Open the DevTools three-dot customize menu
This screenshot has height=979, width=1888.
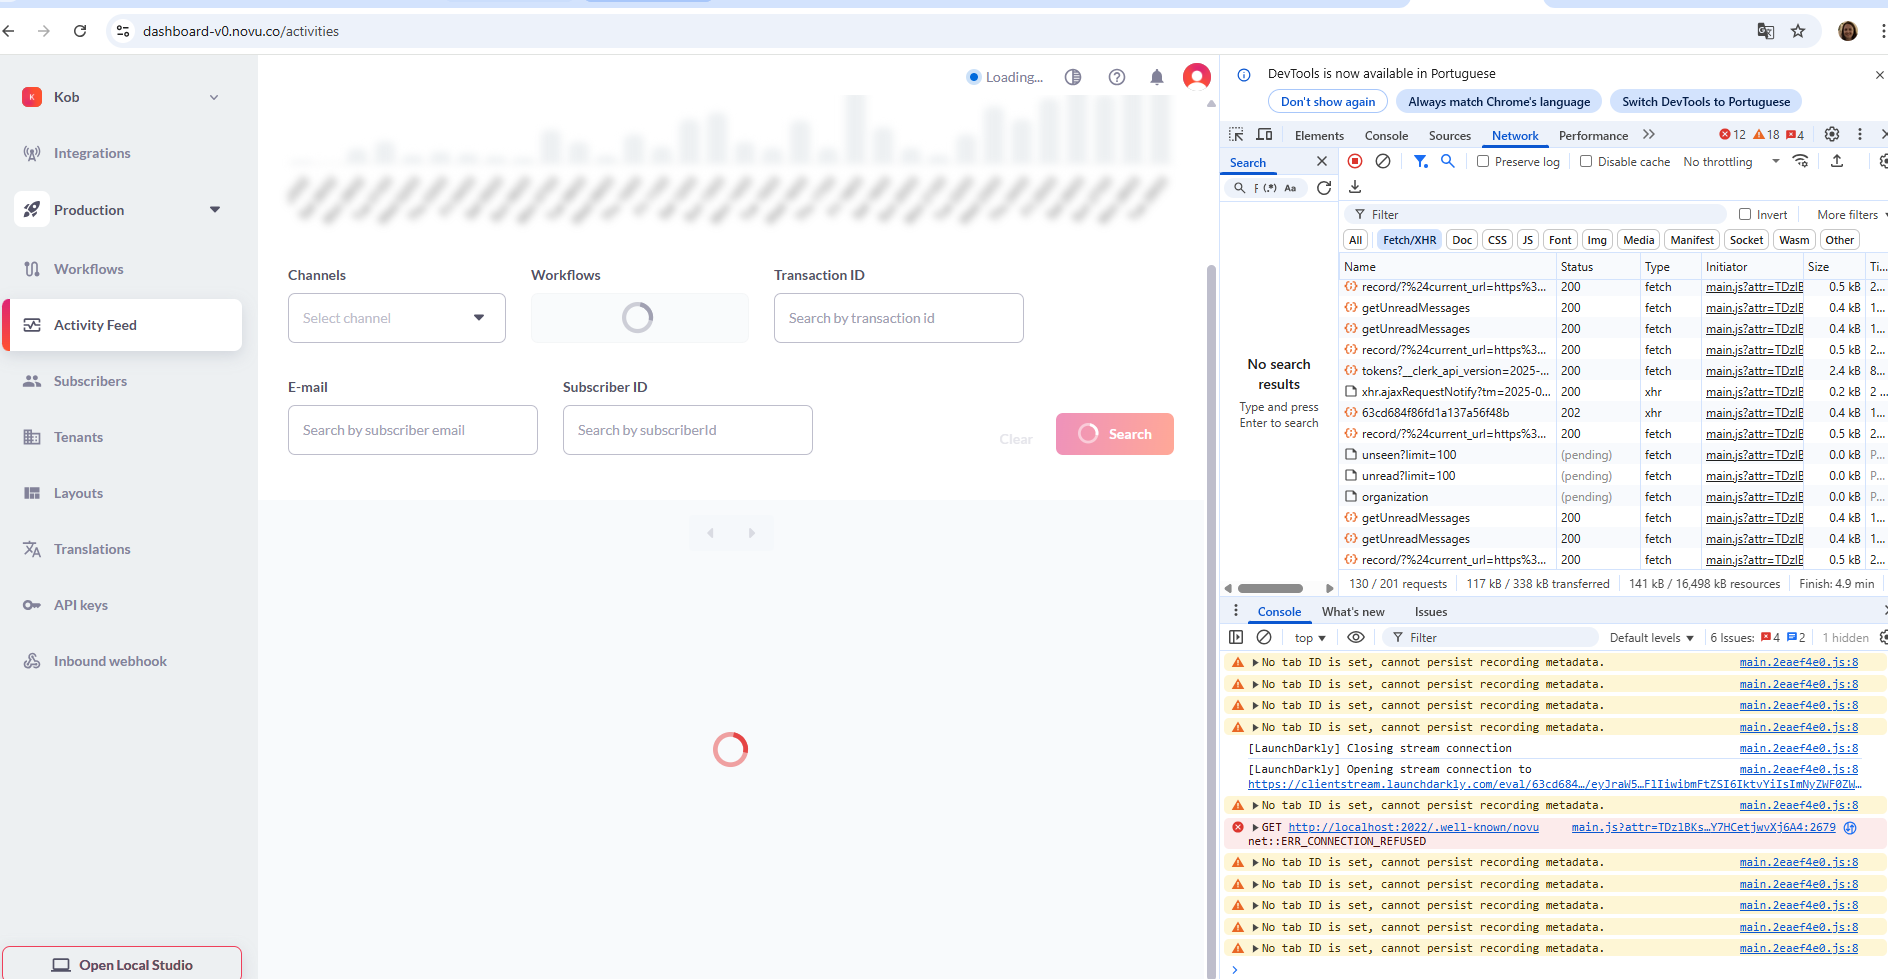(x=1860, y=134)
